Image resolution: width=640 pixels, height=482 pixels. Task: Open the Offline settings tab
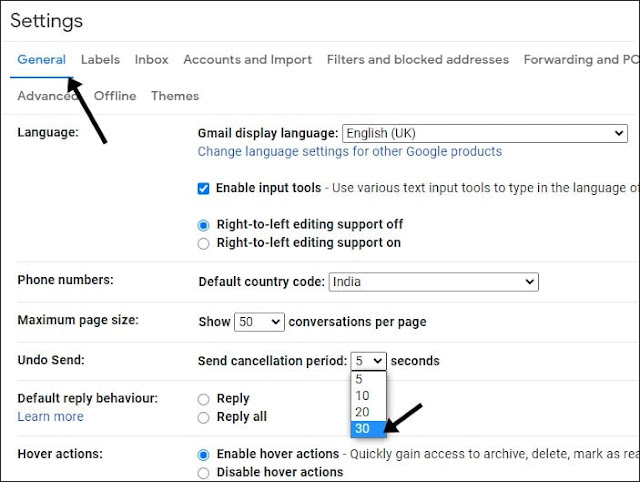115,96
